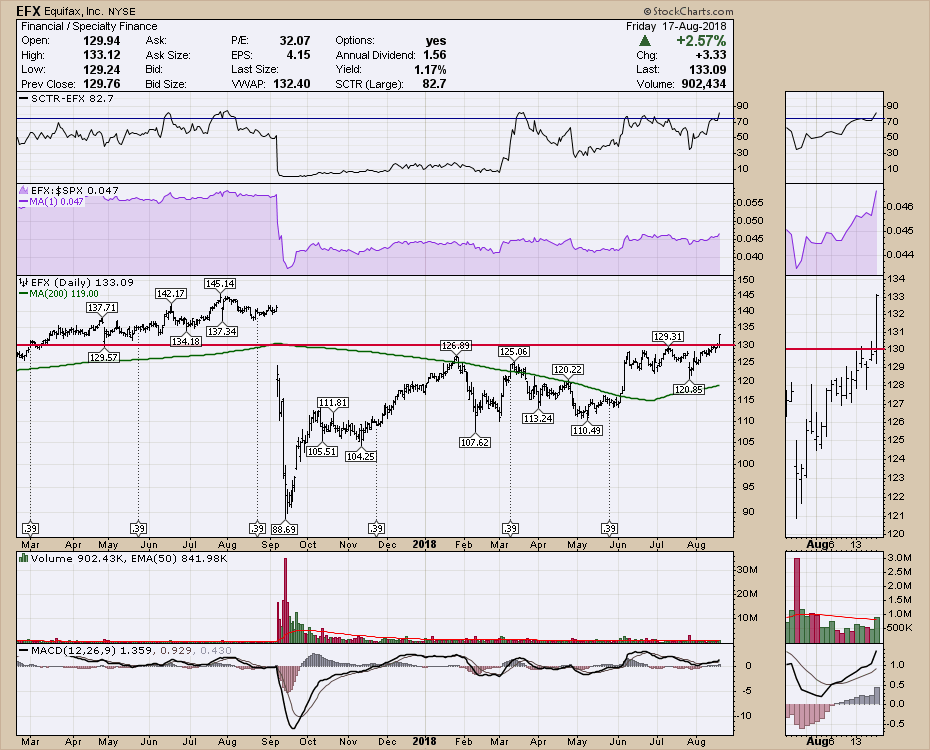Image resolution: width=930 pixels, height=750 pixels.
Task: Click the MA(1) 0.047 legend label
Action: point(52,202)
